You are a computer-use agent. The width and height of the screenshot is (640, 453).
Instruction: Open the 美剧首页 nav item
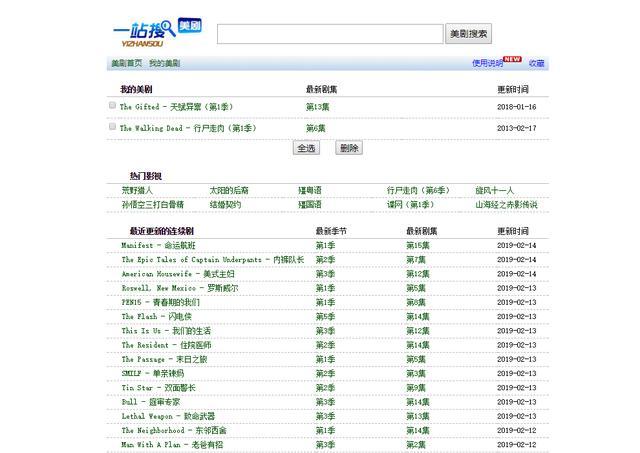[127, 63]
